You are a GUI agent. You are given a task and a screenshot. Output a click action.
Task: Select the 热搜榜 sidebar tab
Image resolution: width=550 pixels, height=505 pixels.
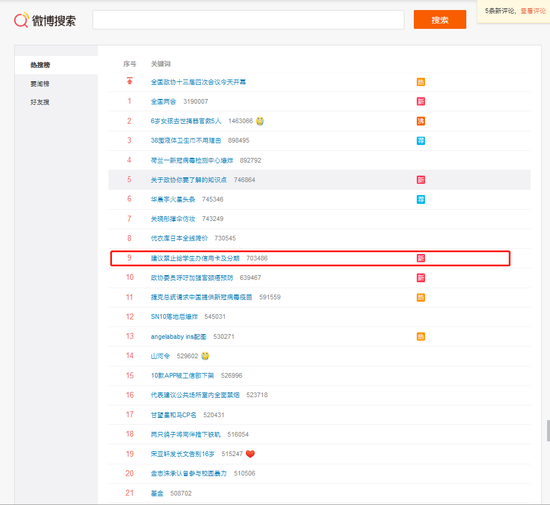pos(40,65)
